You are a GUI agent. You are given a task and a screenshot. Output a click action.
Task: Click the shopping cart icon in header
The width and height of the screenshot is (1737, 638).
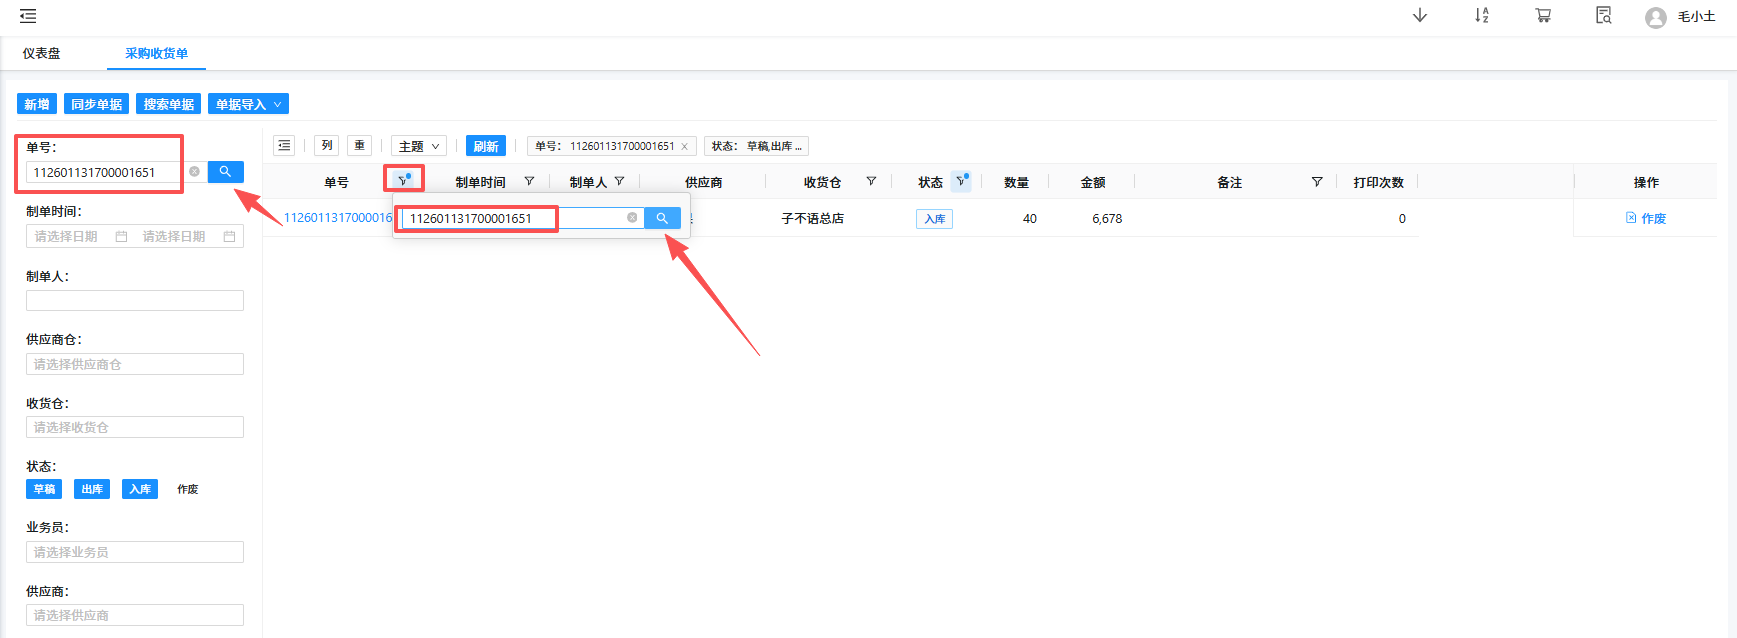[1543, 16]
